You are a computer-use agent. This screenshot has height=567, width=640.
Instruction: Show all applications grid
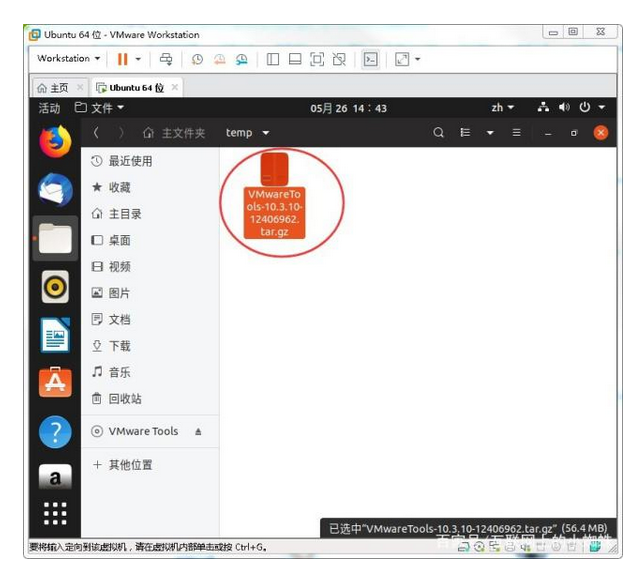click(x=55, y=513)
